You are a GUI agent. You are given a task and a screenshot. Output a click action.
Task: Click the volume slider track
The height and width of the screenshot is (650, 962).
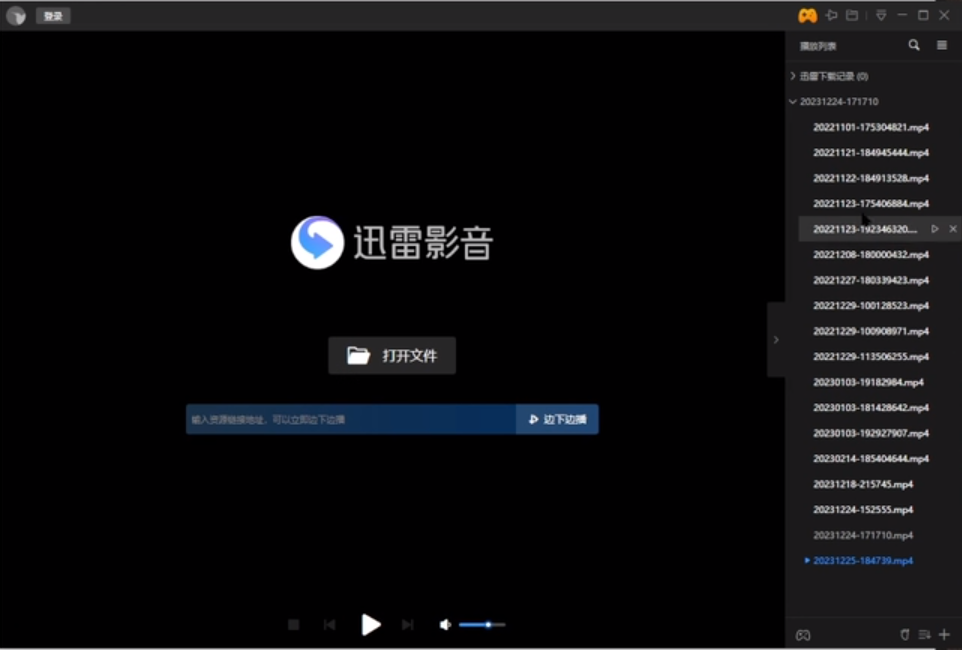click(482, 625)
